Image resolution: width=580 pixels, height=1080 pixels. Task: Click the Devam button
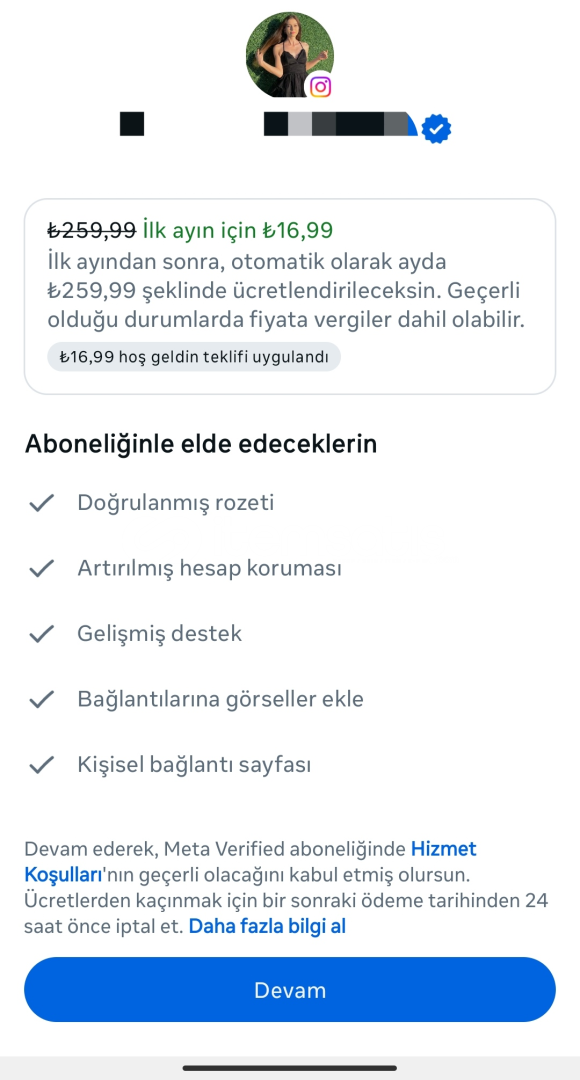point(290,990)
